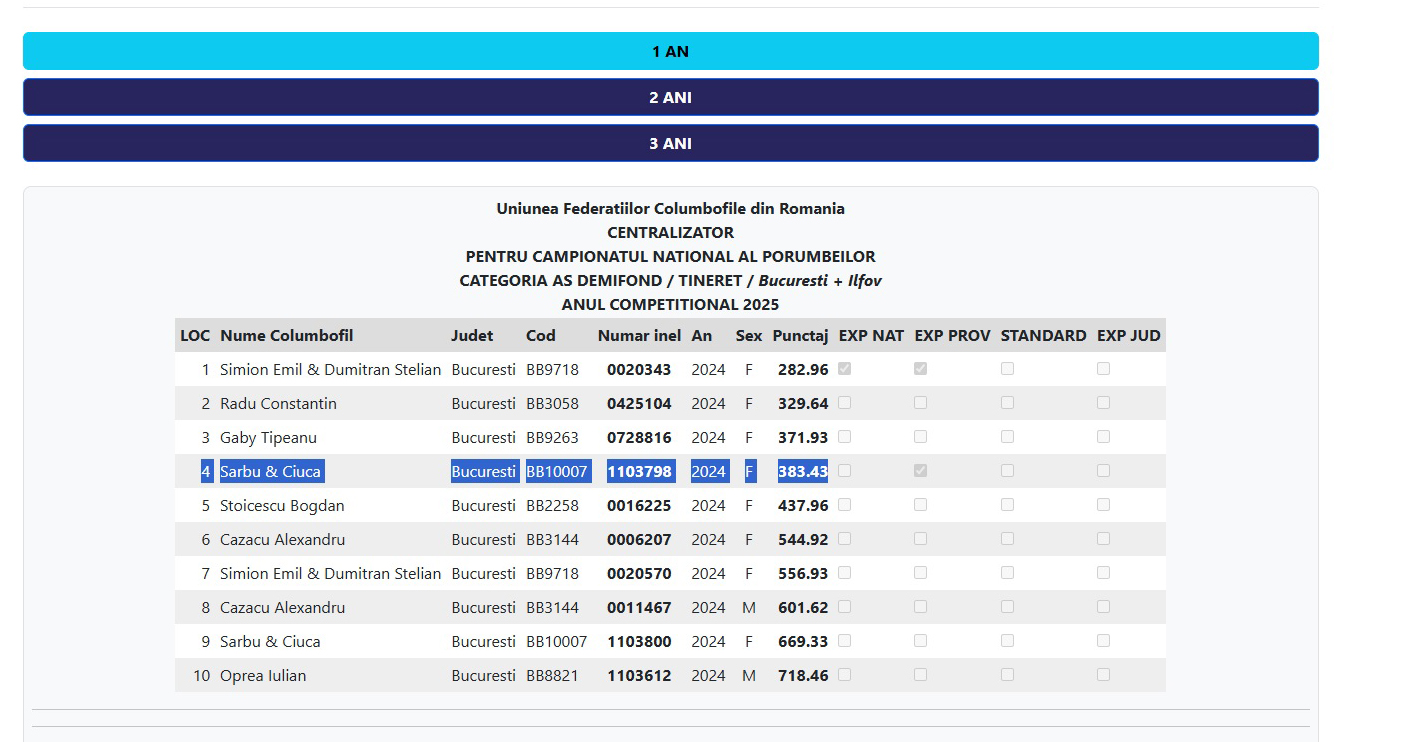The width and height of the screenshot is (1406, 742).
Task: Check EXP NAT for Stoicescu Bogdan
Action: tap(845, 505)
